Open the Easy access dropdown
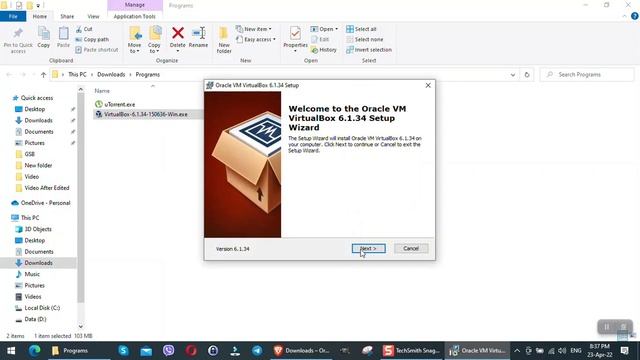Viewport: 640px width, 360px height. (256, 39)
